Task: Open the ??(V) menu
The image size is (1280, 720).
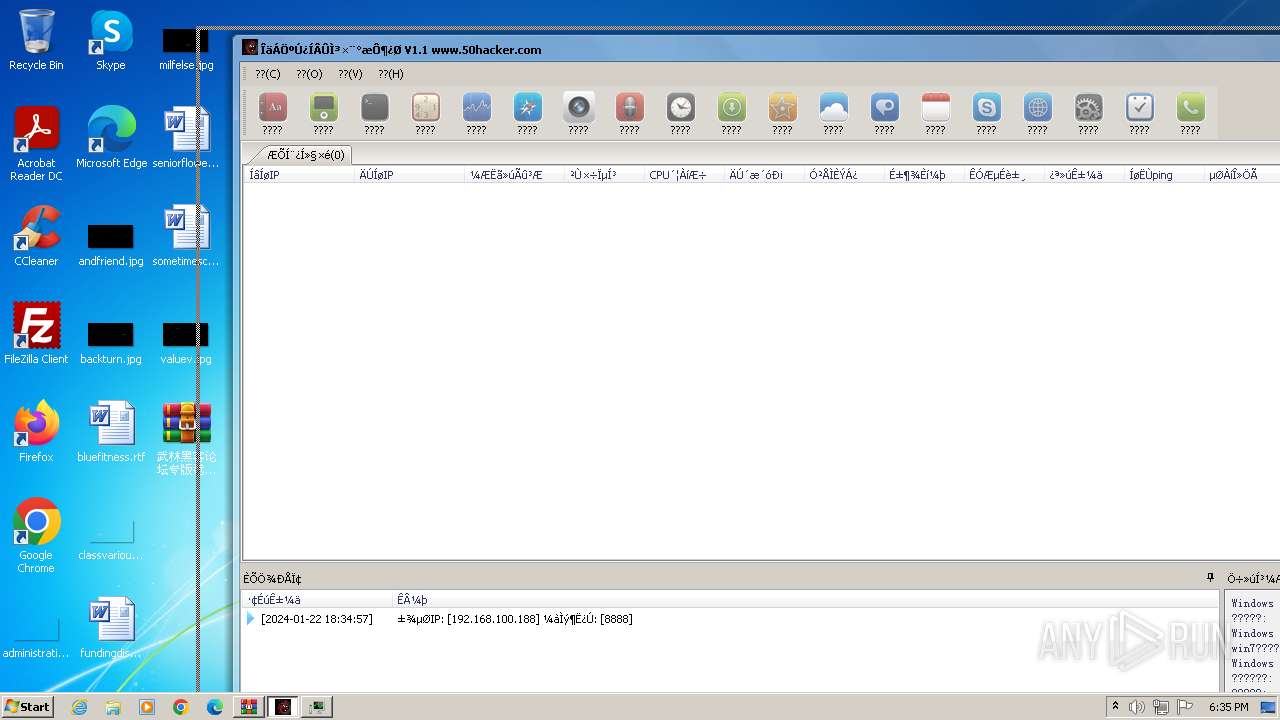Action: (x=350, y=74)
